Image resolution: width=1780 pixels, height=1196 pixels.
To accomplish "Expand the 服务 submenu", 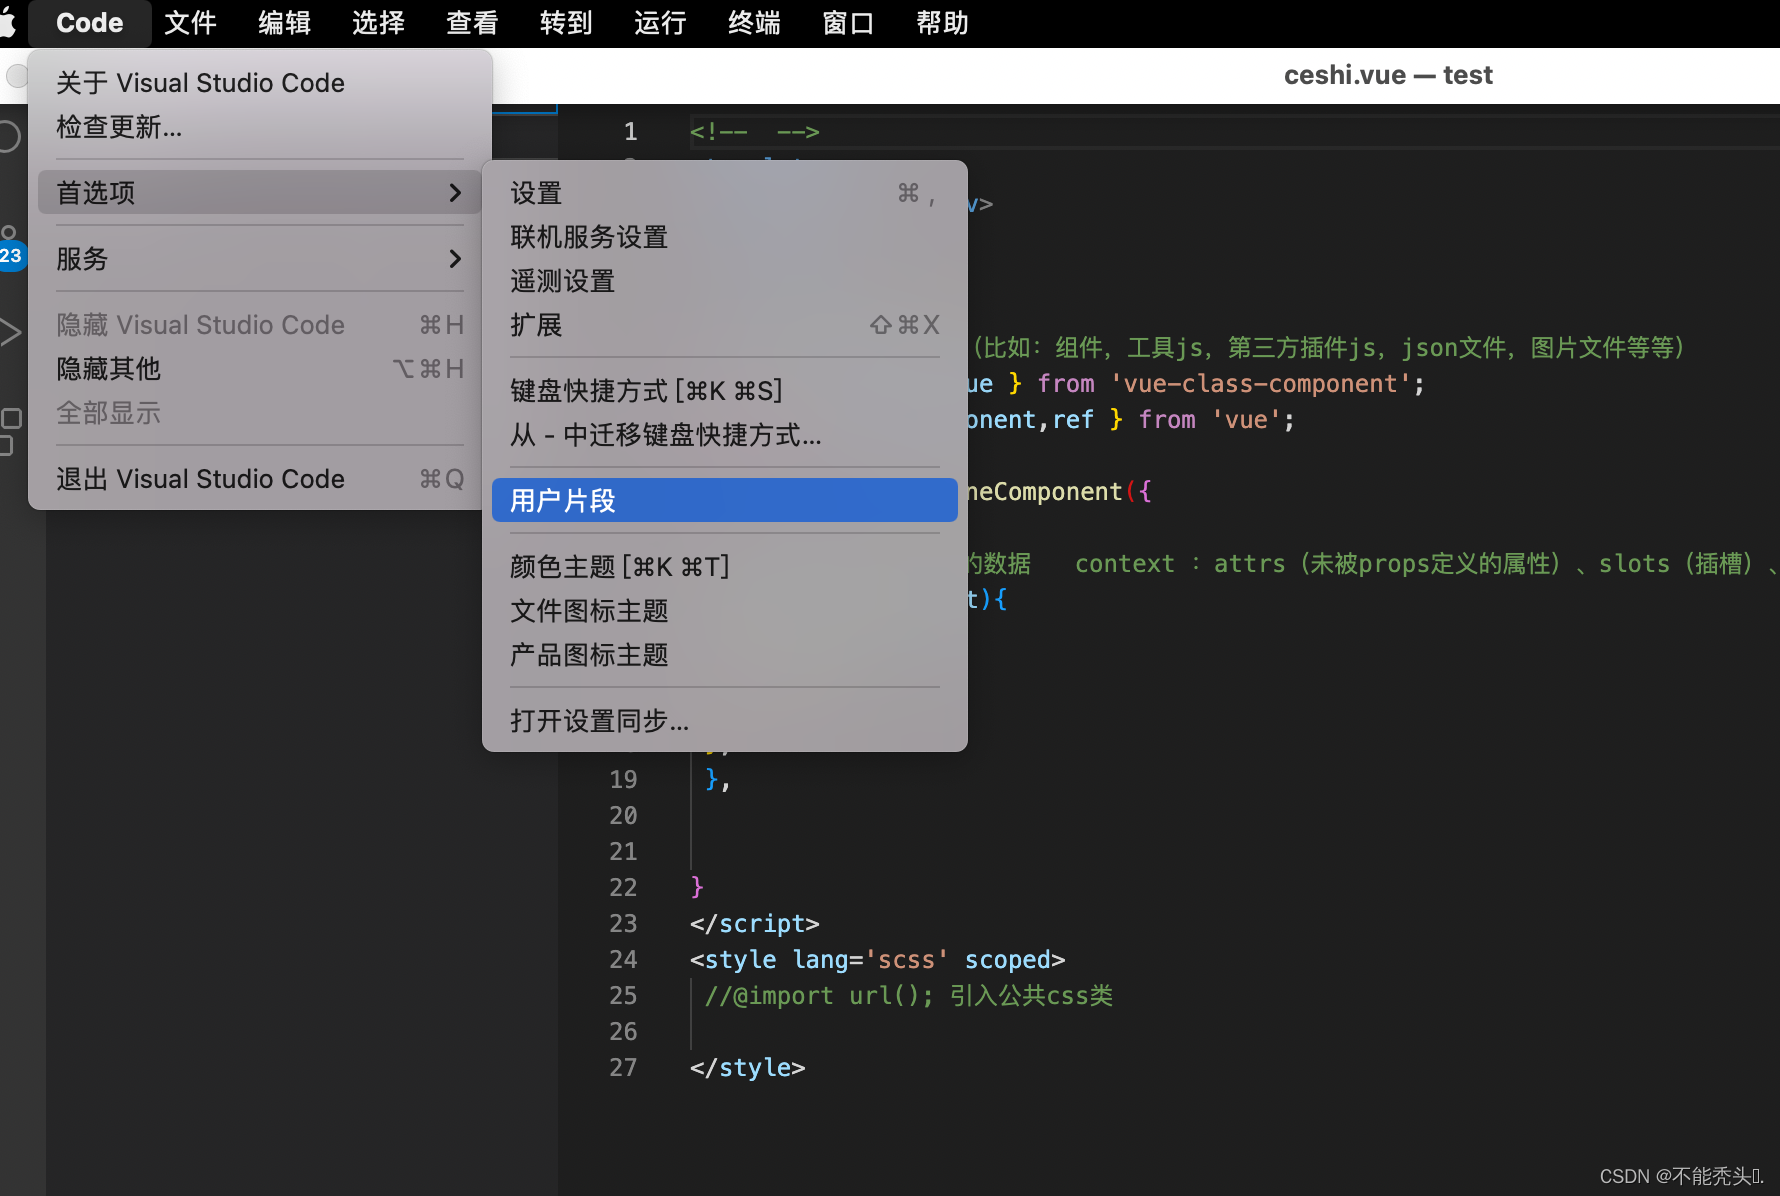I will tap(256, 259).
